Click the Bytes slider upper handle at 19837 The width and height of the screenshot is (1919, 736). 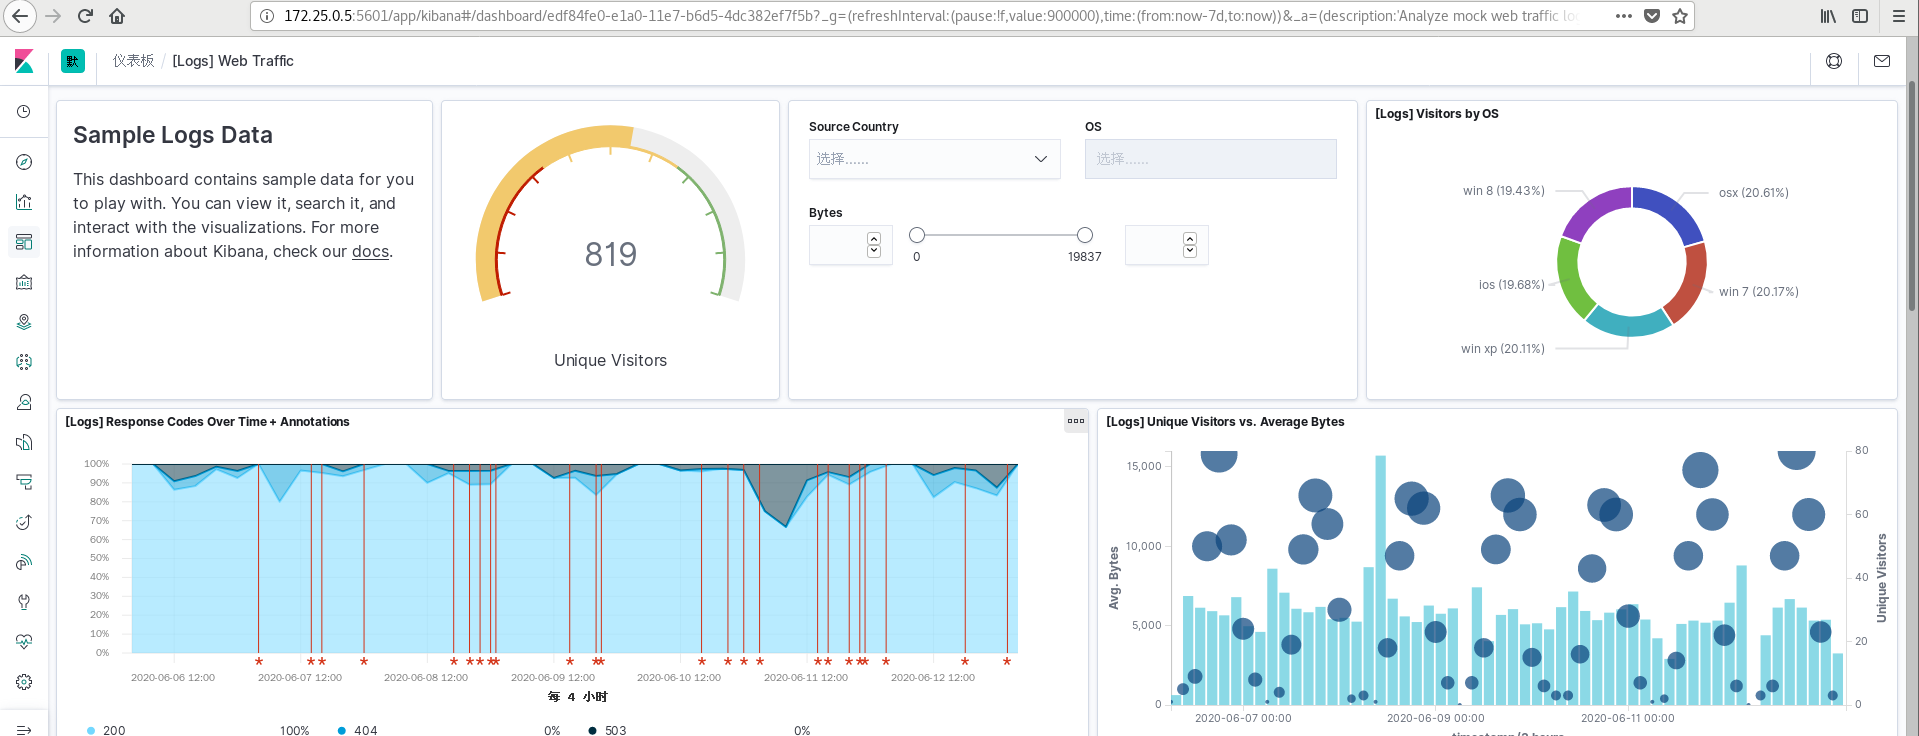(x=1085, y=235)
